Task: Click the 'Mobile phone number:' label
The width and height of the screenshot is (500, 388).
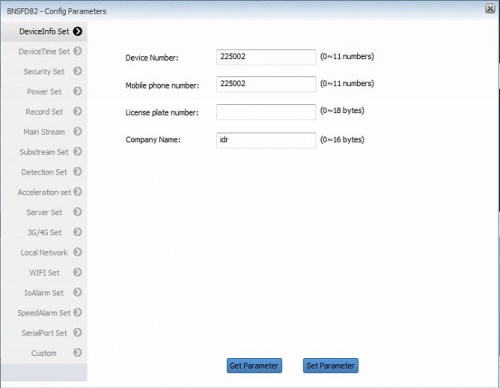Action: [x=162, y=86]
